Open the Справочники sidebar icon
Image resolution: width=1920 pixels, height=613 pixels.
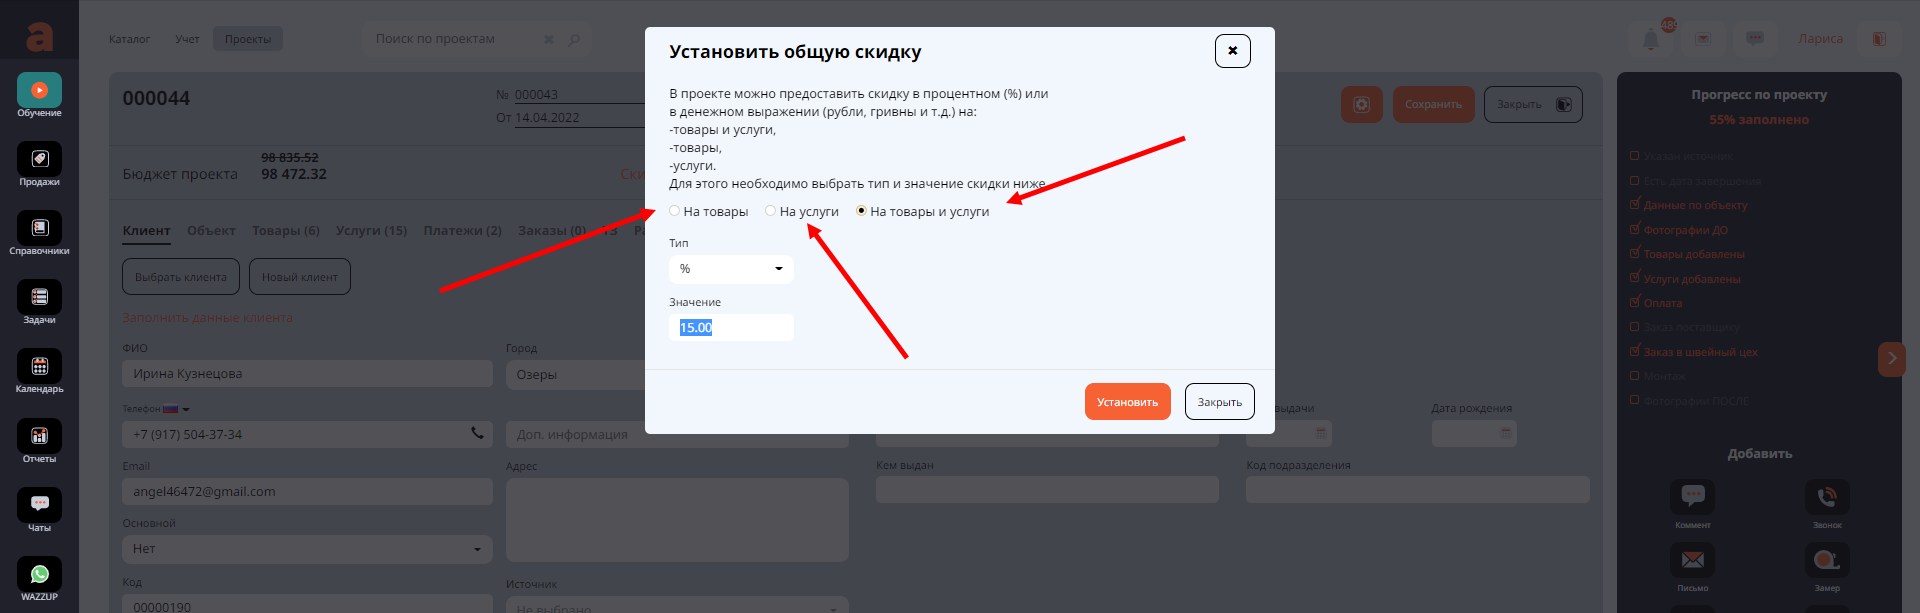point(39,229)
